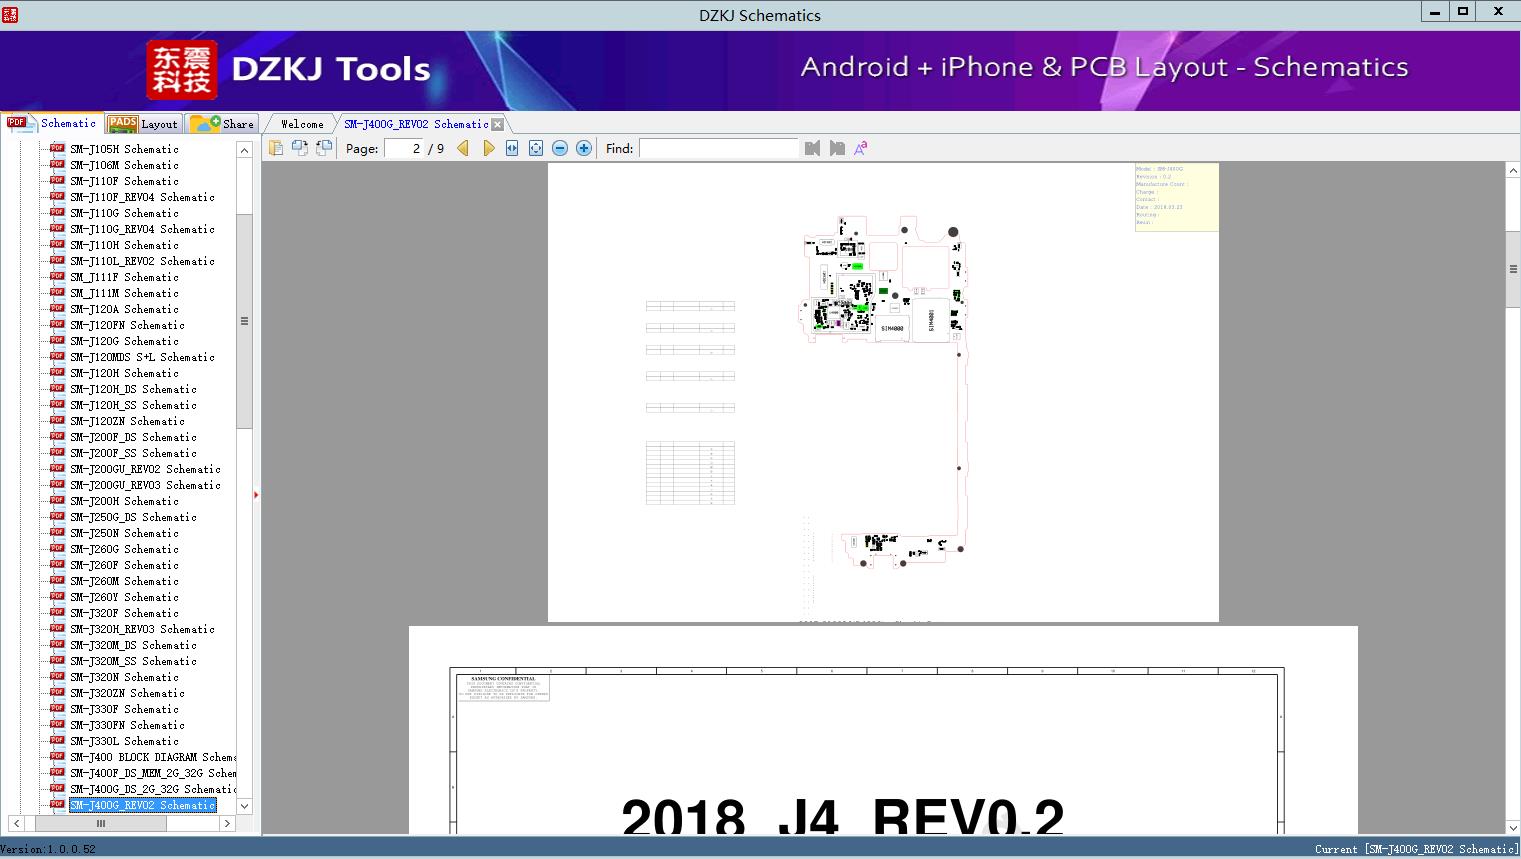The height and width of the screenshot is (859, 1521).
Task: Click the document view scroll-down arrow
Action: tap(1513, 826)
